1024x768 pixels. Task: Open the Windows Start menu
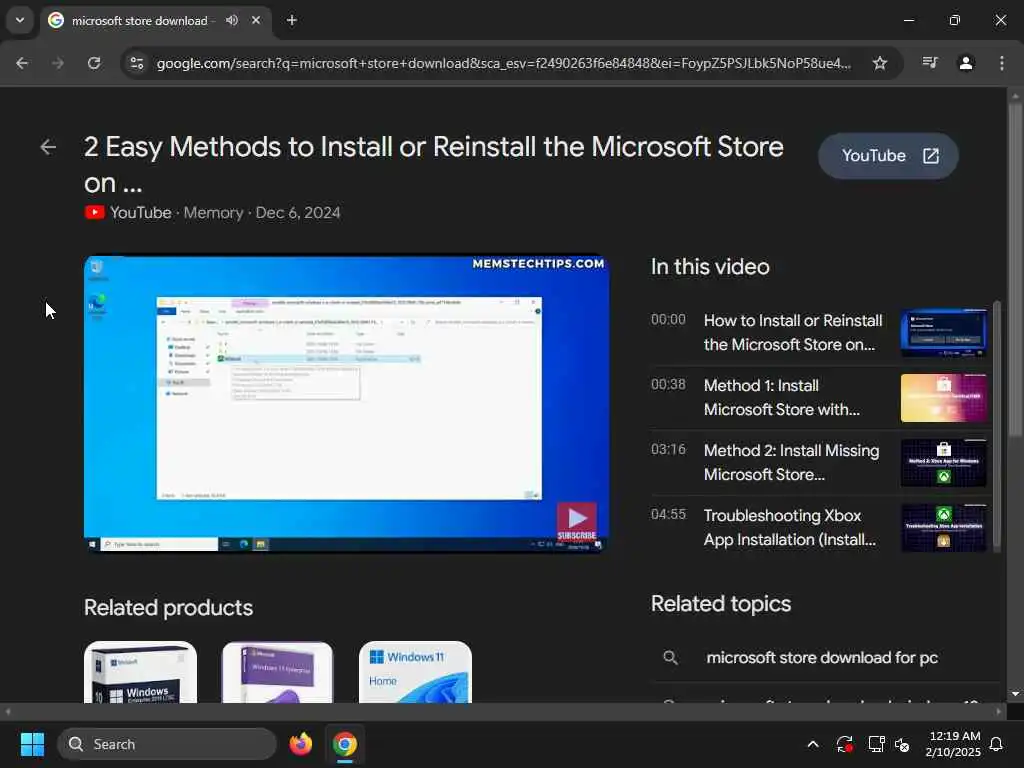(x=32, y=744)
